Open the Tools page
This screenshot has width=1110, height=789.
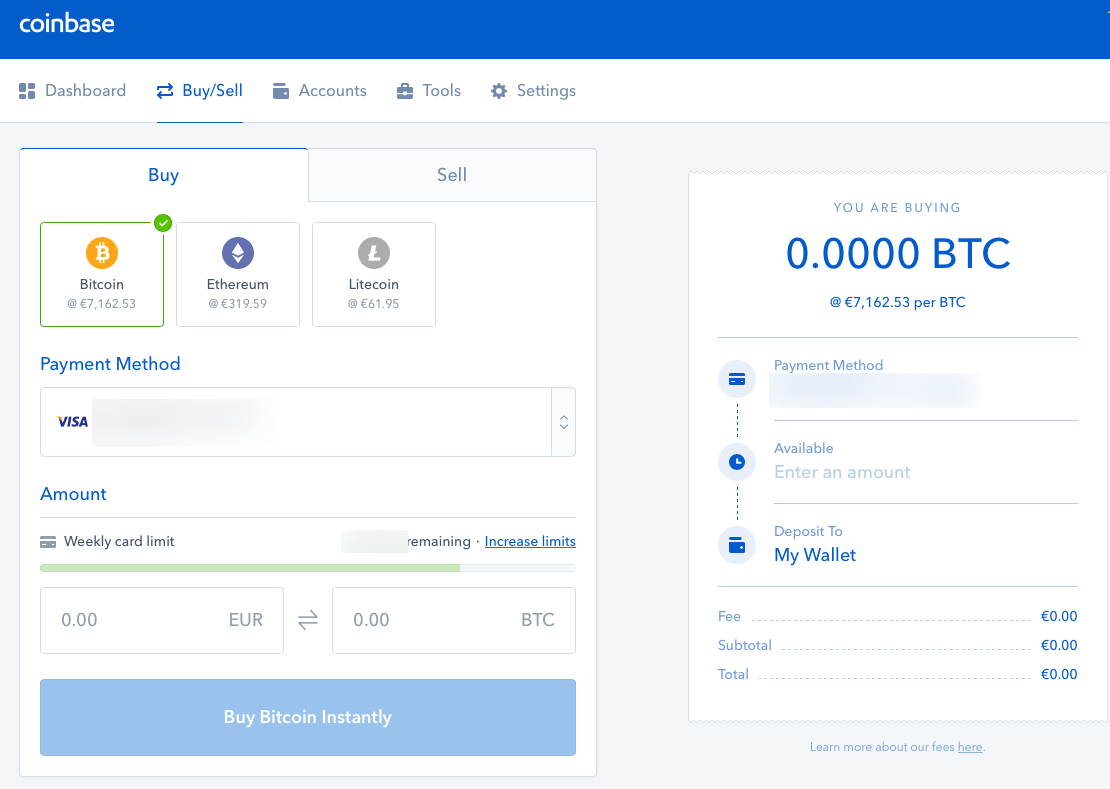click(x=428, y=91)
